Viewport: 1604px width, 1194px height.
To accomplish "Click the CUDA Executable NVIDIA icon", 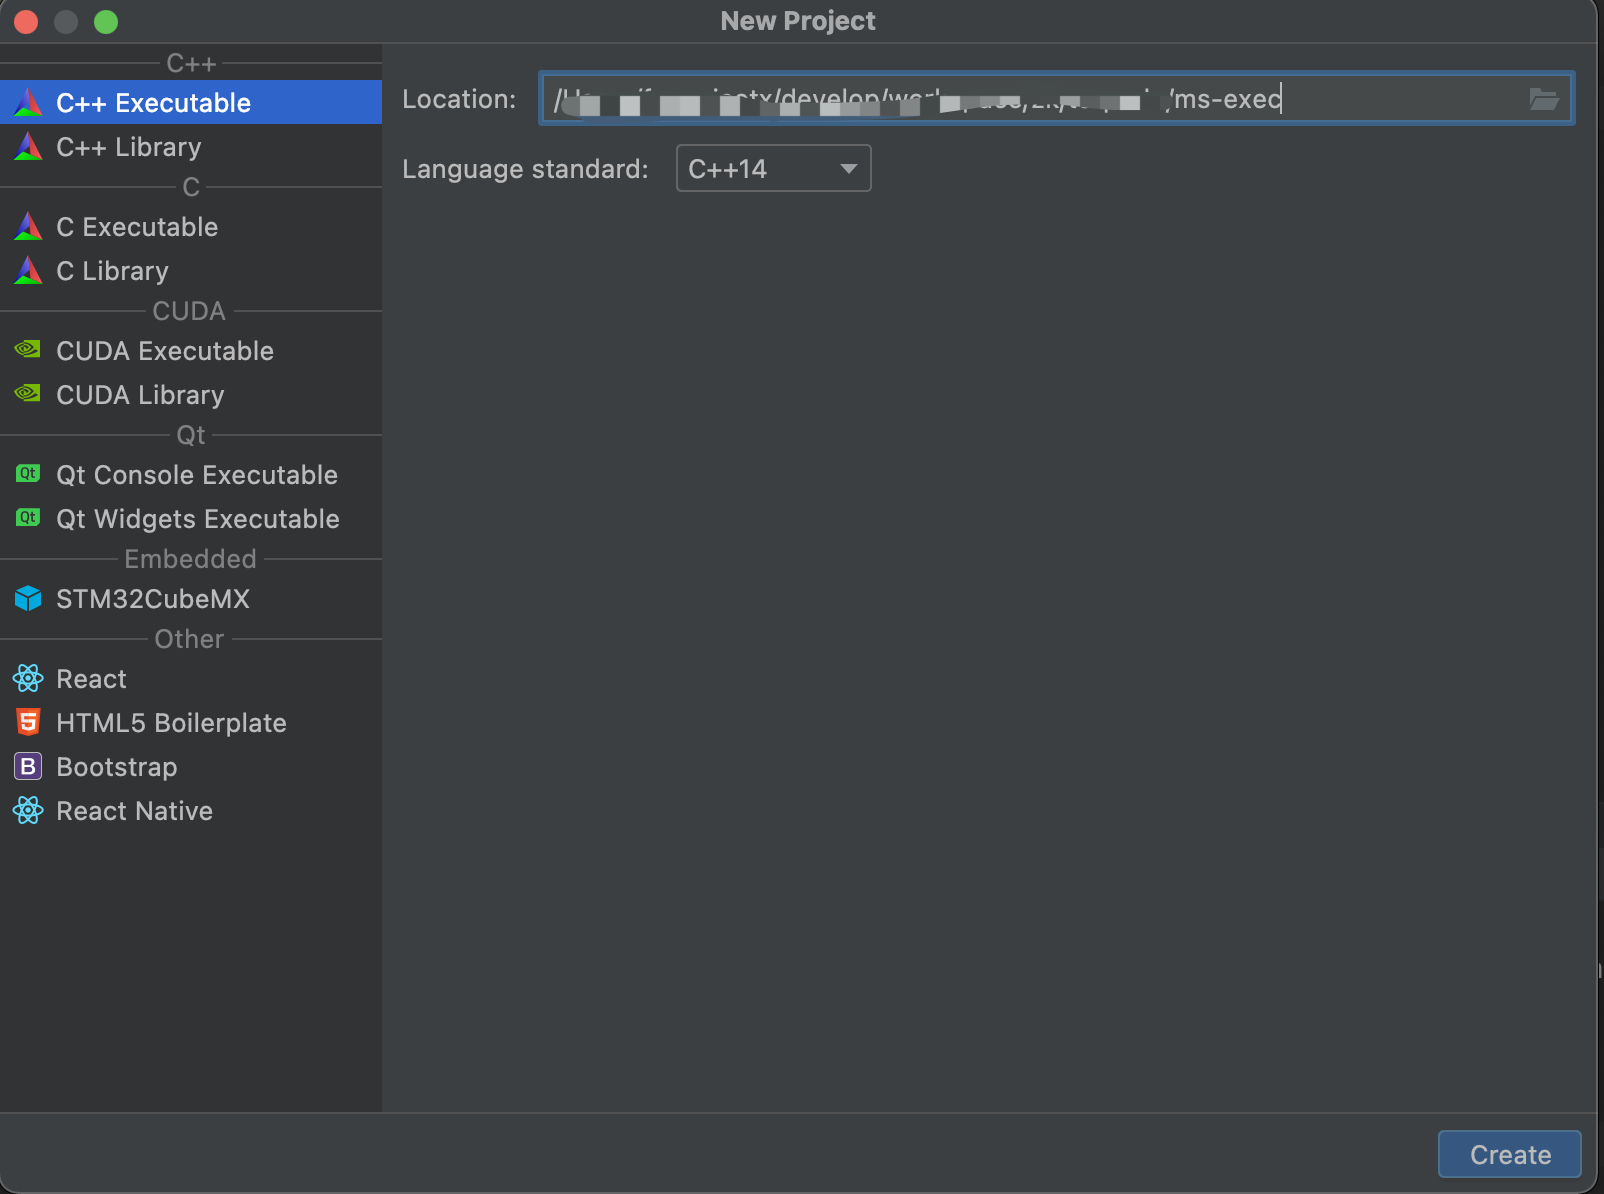I will [28, 350].
